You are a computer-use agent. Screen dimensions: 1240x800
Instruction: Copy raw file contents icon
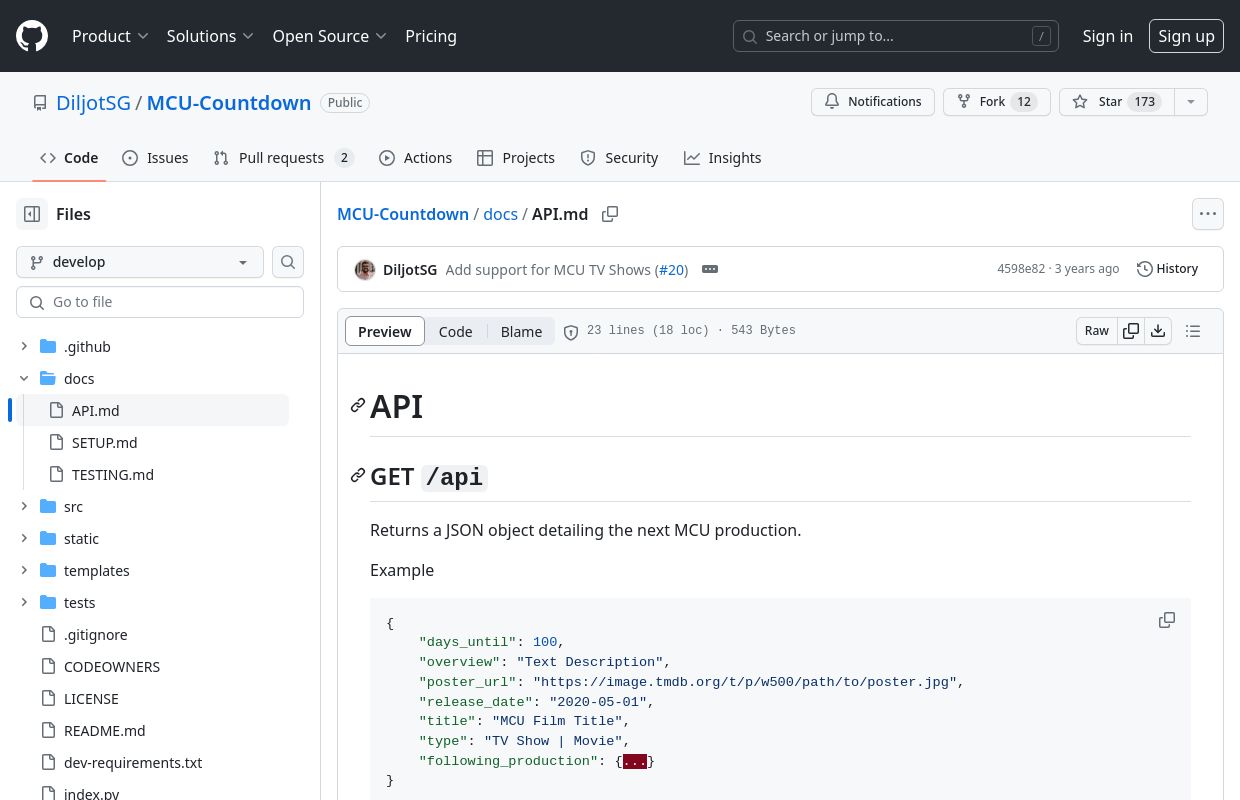(1131, 331)
